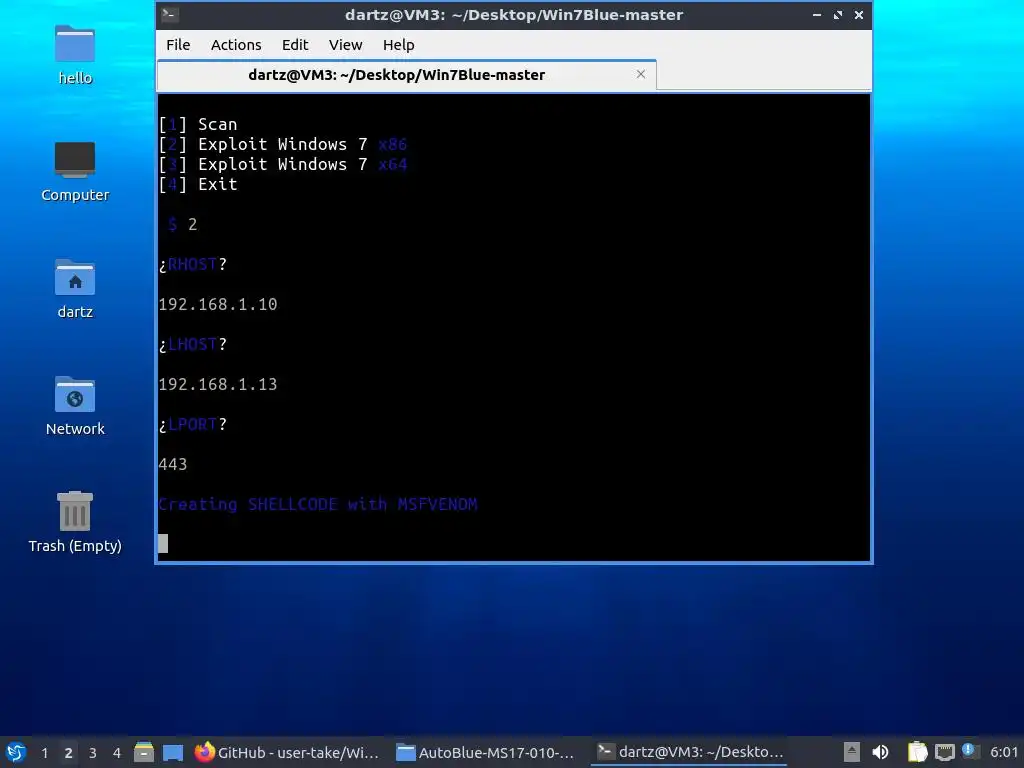The height and width of the screenshot is (768, 1024).
Task: Switch to workspace 1
Action: point(44,753)
